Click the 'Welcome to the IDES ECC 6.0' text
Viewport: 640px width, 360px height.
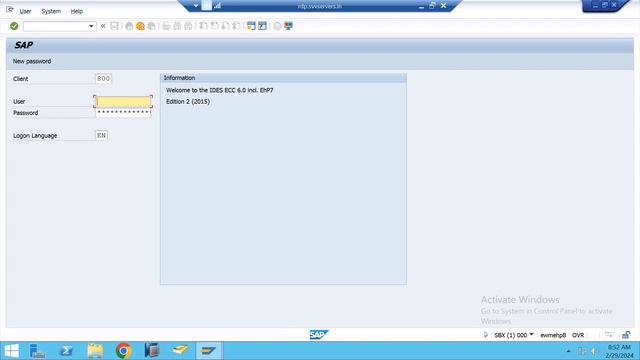click(220, 90)
